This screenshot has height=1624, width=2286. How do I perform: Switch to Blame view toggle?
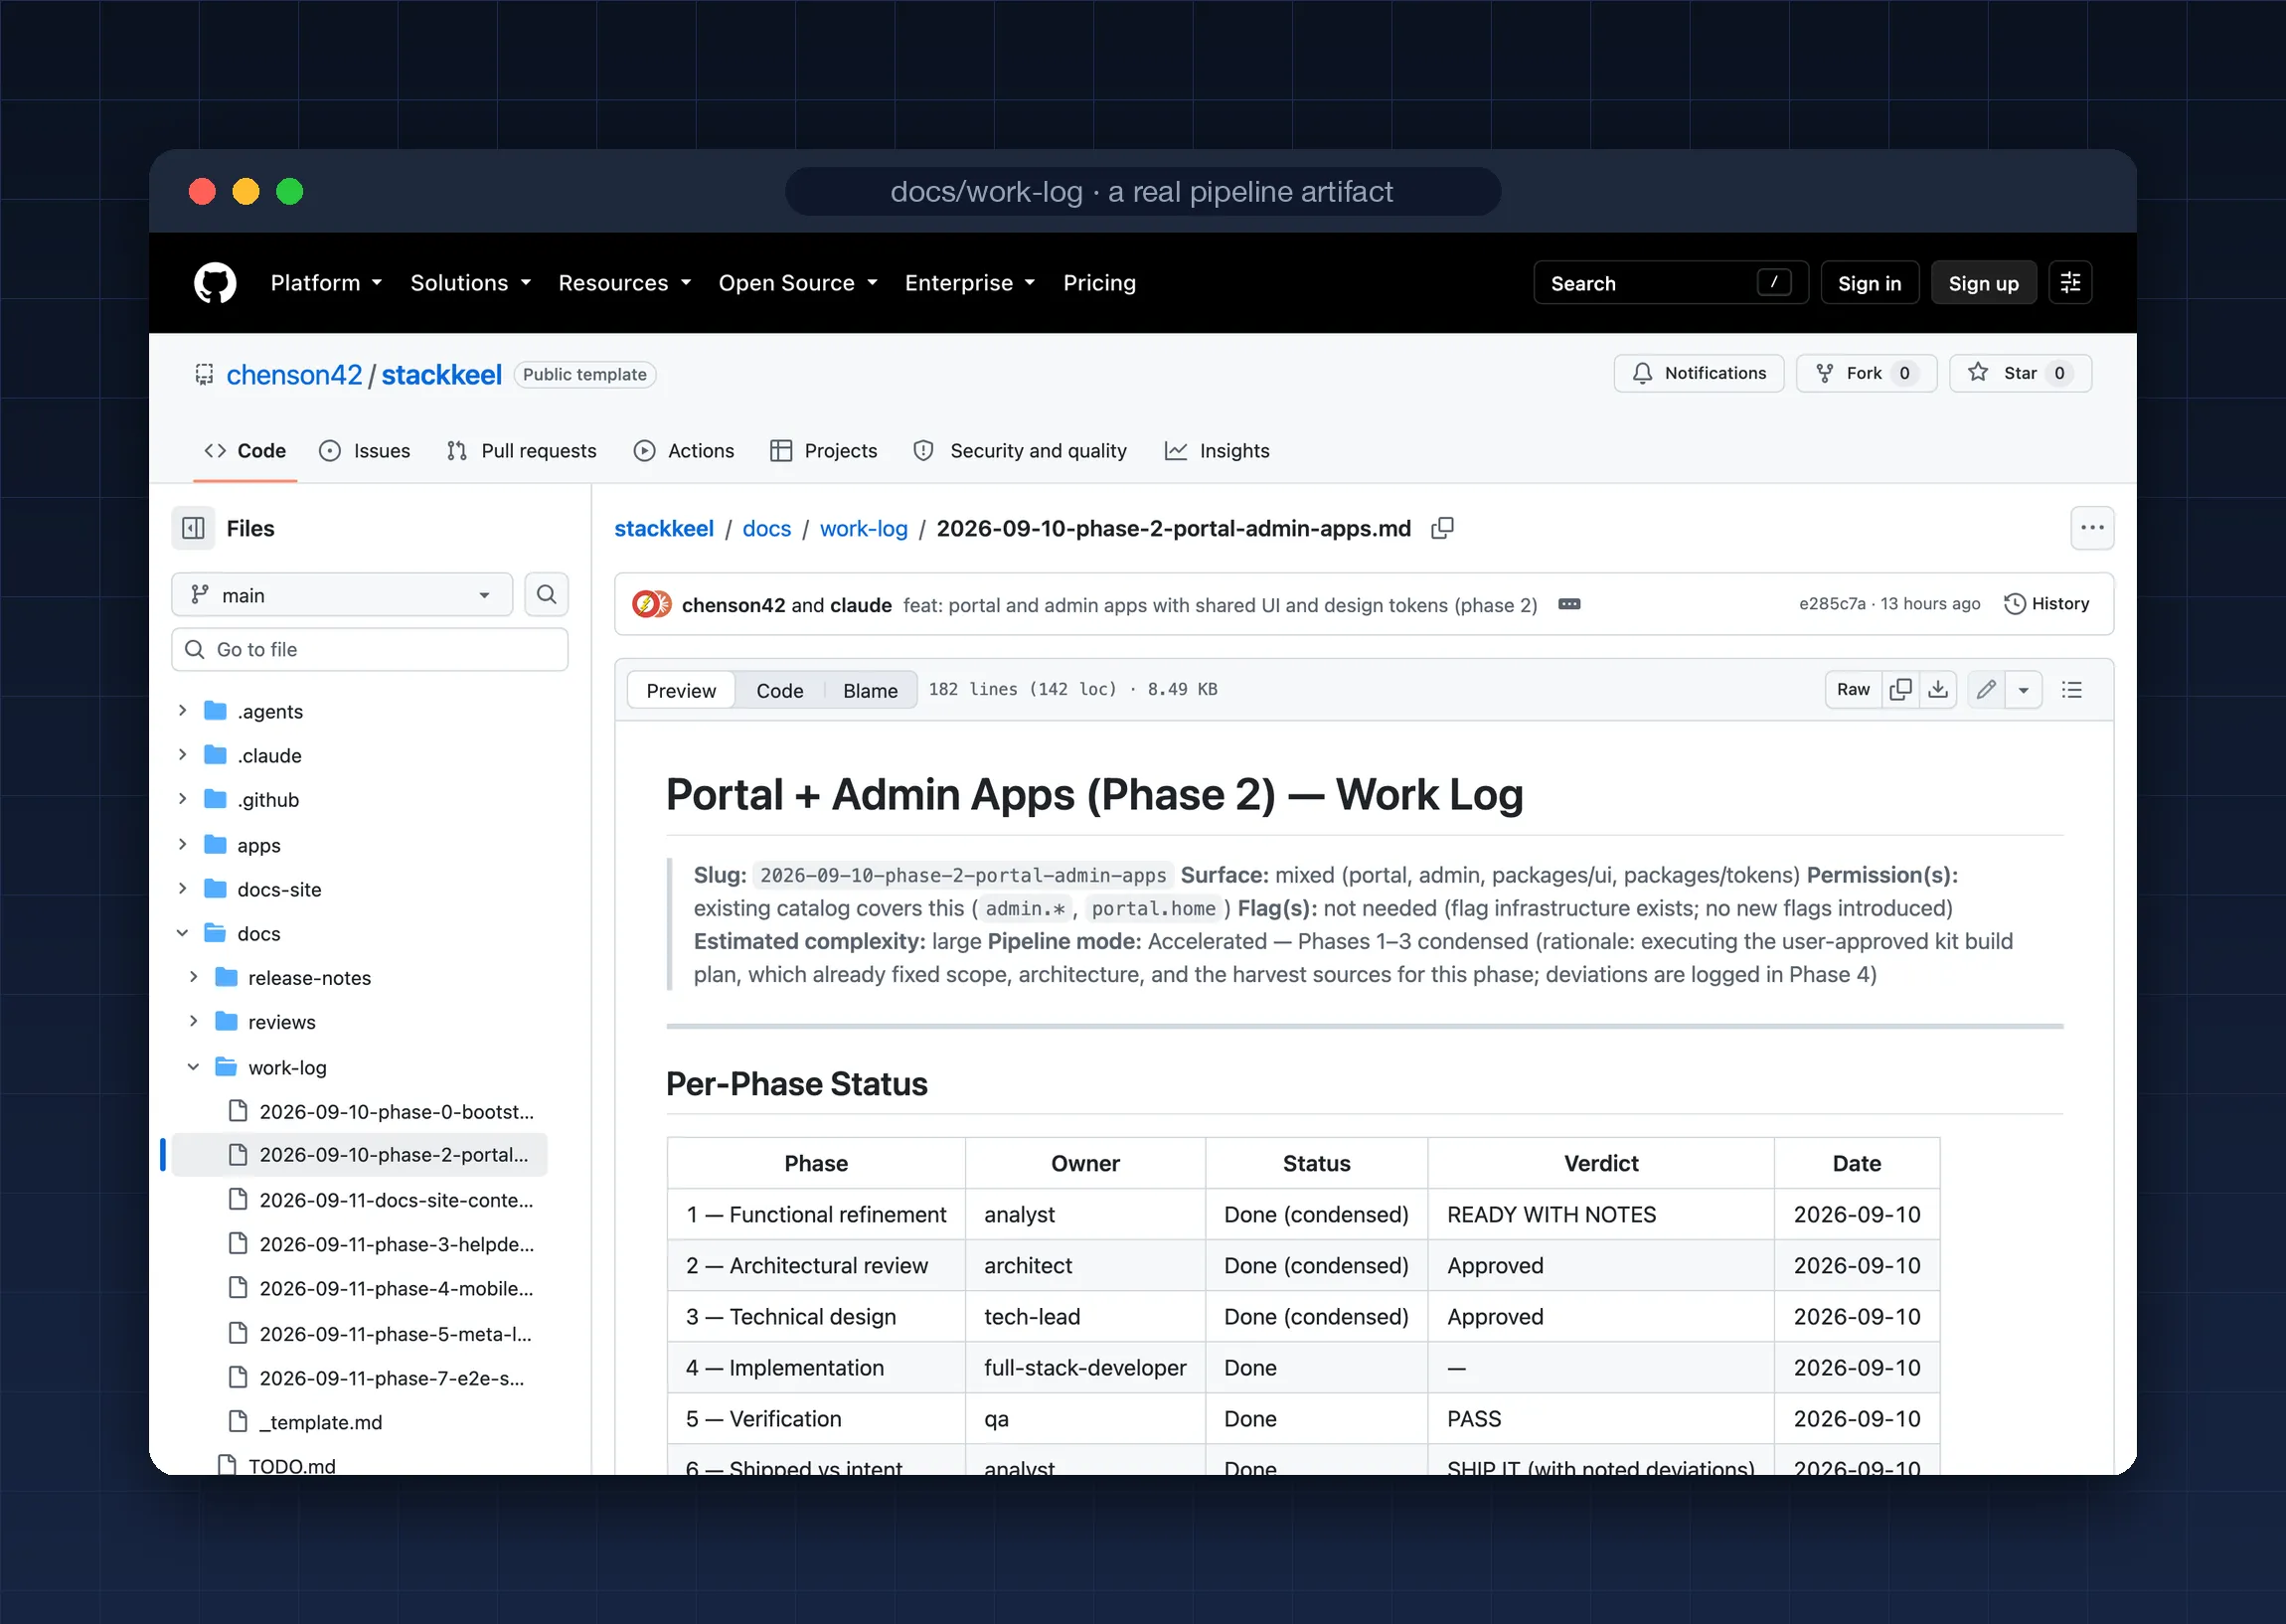point(870,690)
